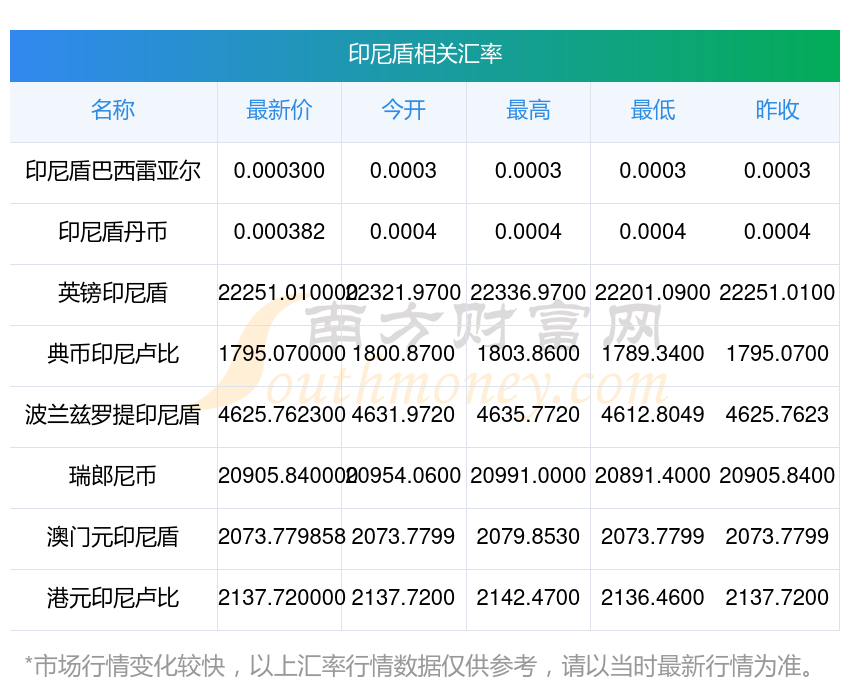Screen dimensions: 850x697
Task: Click the 印尼盾相关汇率 table title banner
Action: pos(424,55)
